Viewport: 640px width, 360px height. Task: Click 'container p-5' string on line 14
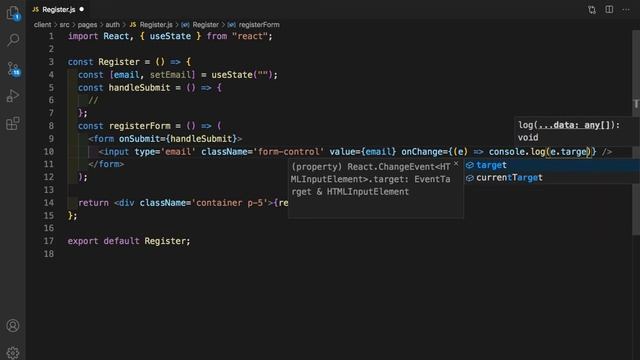point(229,203)
